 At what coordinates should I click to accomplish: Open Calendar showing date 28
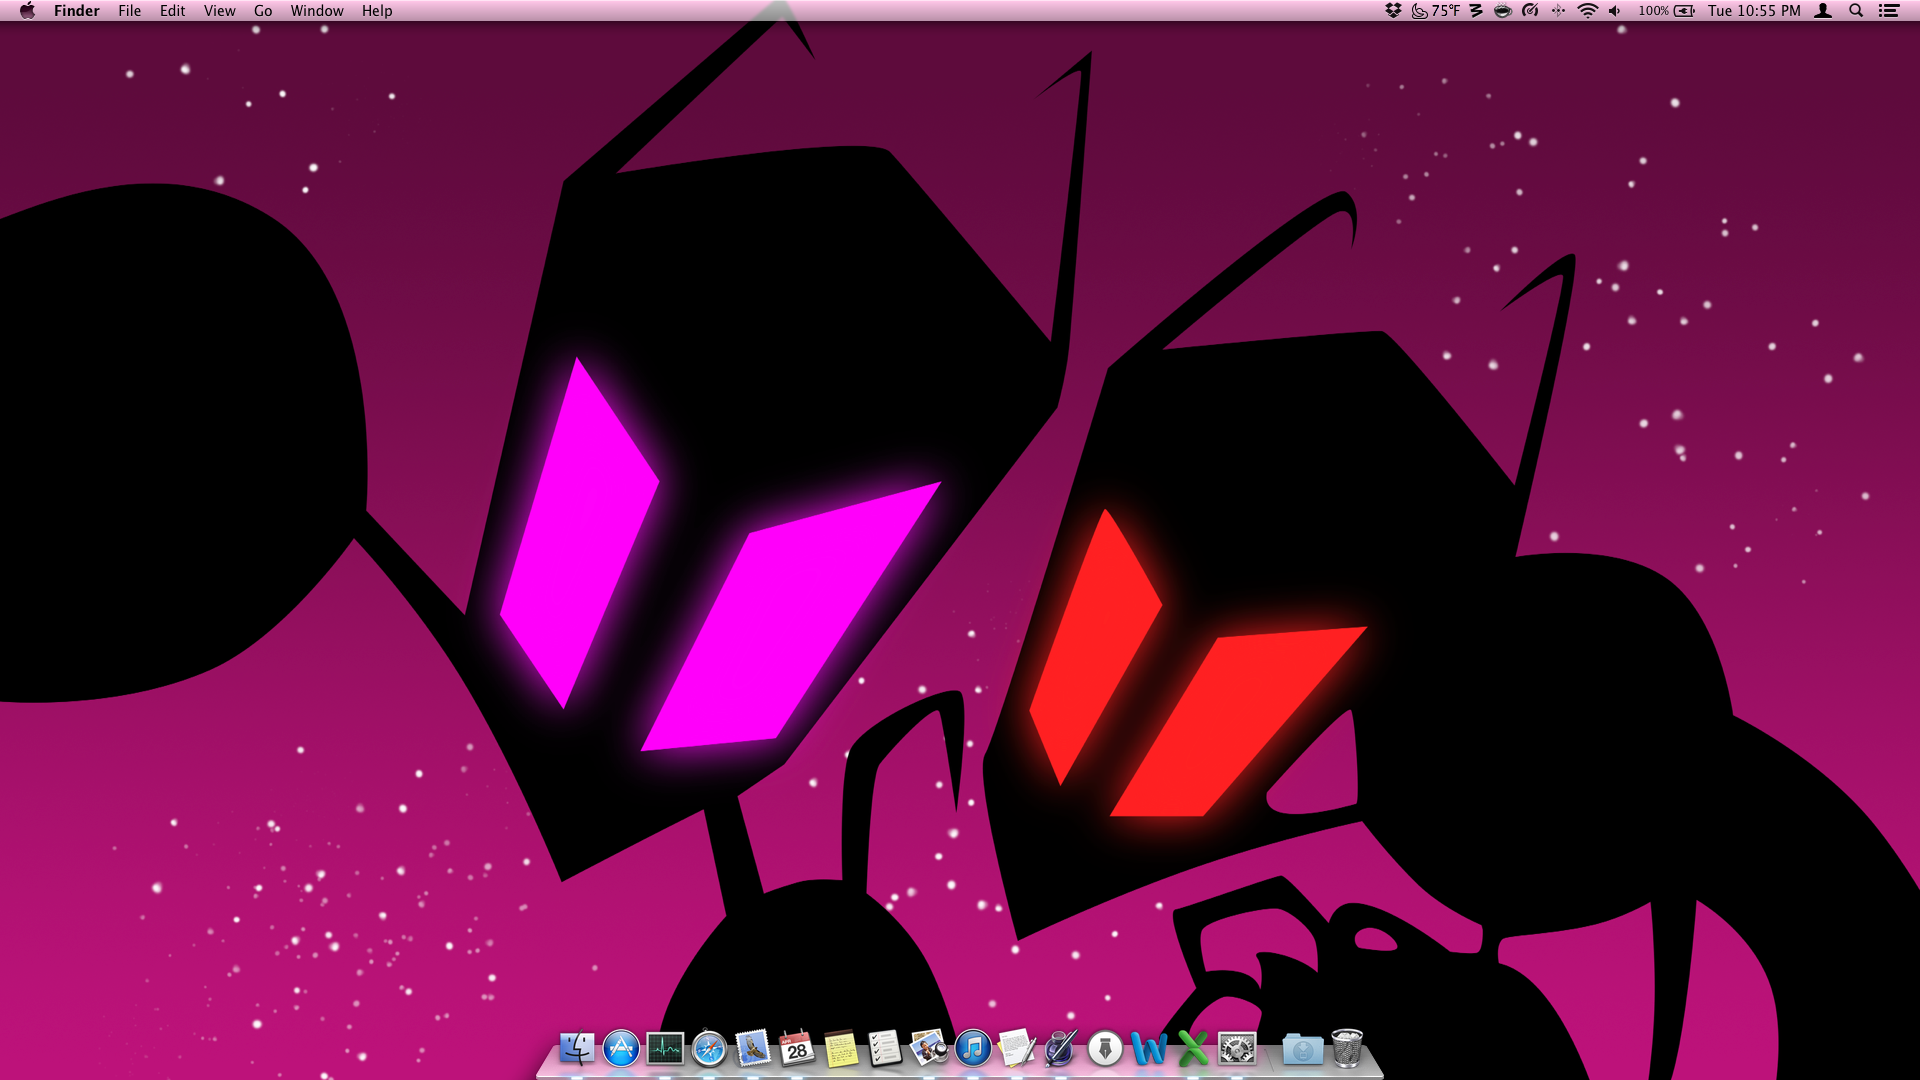click(797, 1048)
